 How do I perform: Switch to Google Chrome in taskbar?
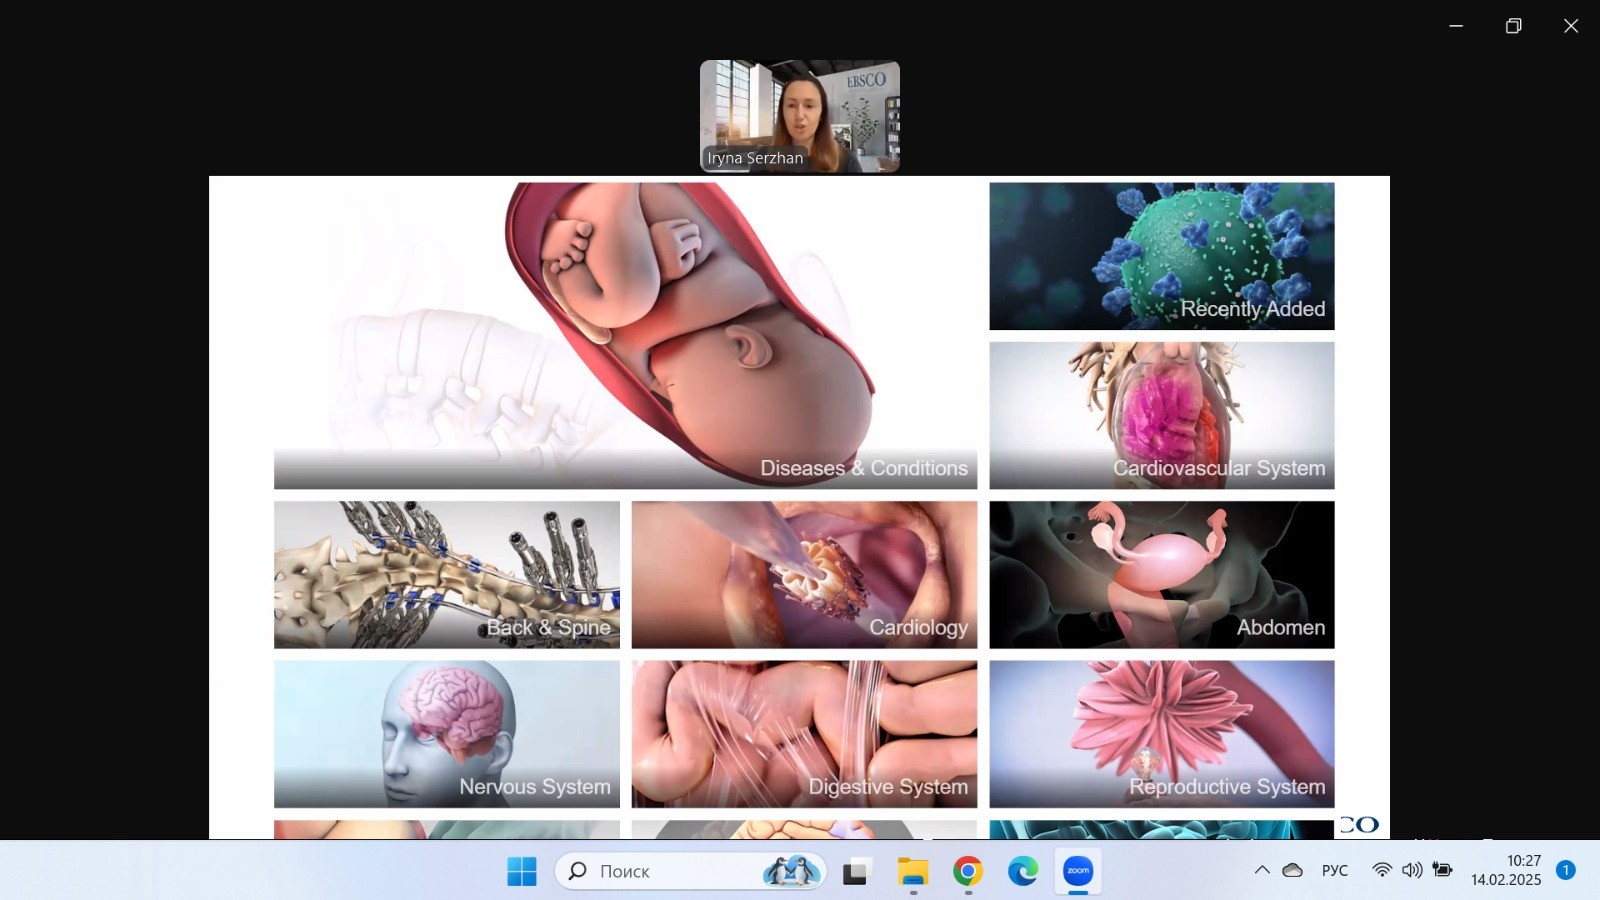coord(967,871)
